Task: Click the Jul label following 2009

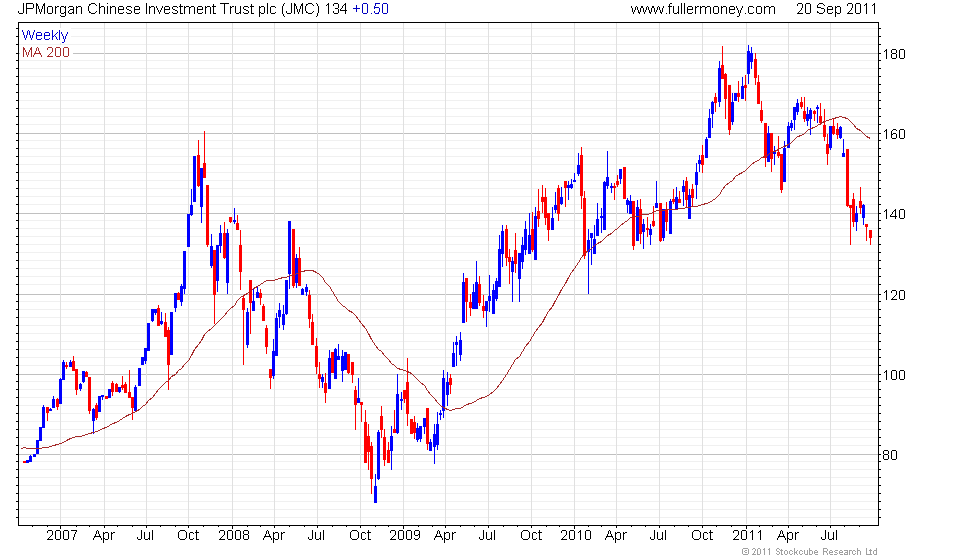Action: [x=487, y=536]
